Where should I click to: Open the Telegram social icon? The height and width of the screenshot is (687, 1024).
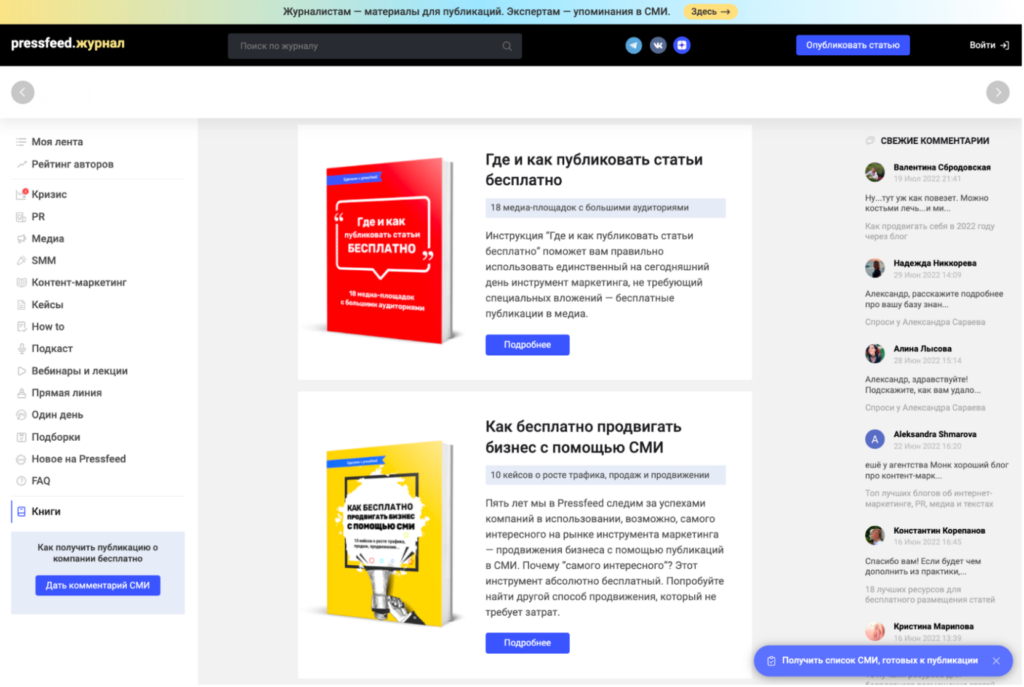633,45
